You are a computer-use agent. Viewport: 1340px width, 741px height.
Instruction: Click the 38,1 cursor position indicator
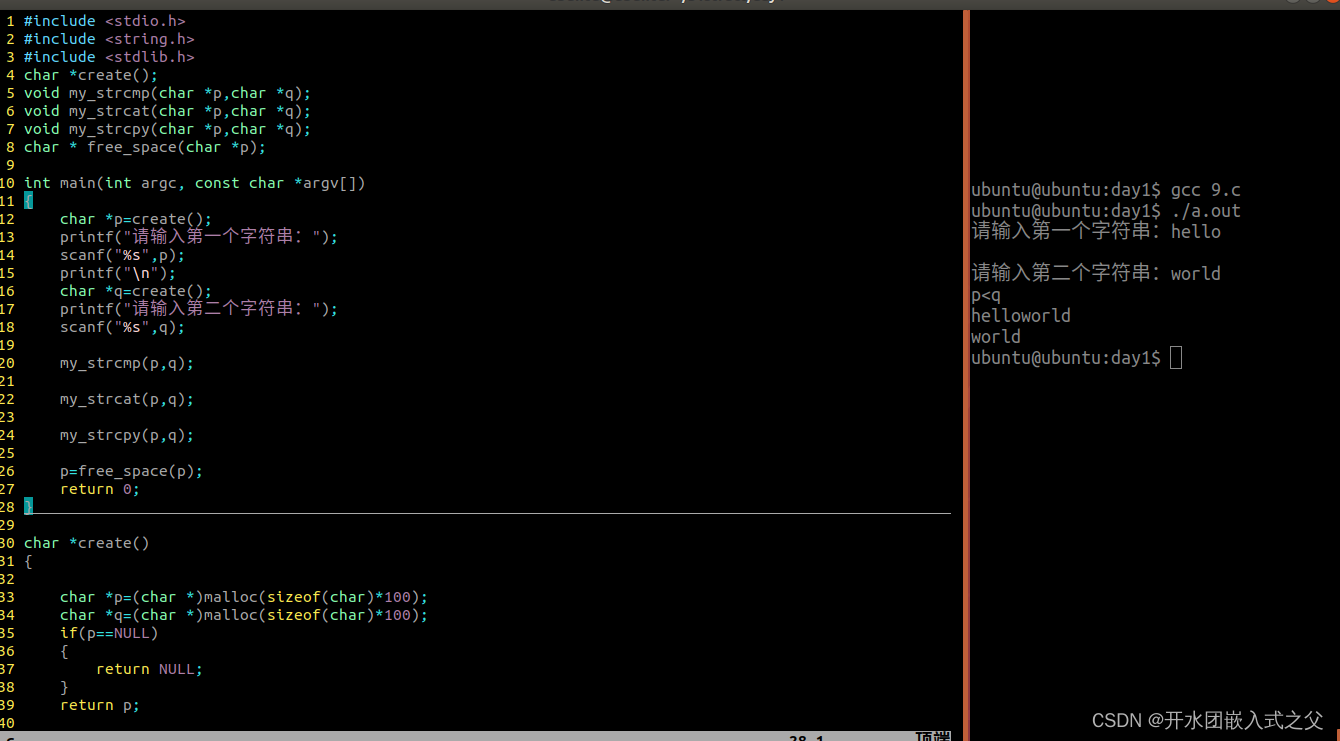(805, 738)
